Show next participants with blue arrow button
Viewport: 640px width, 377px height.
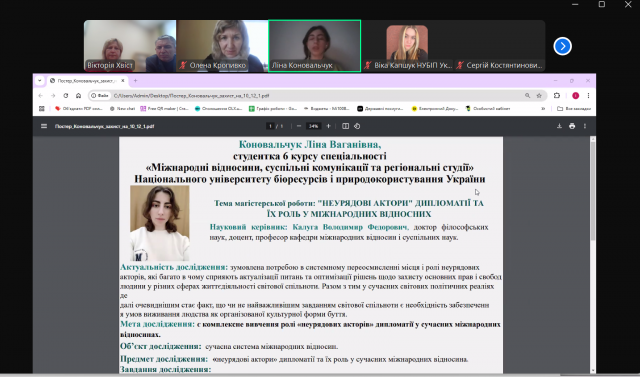pyautogui.click(x=562, y=46)
